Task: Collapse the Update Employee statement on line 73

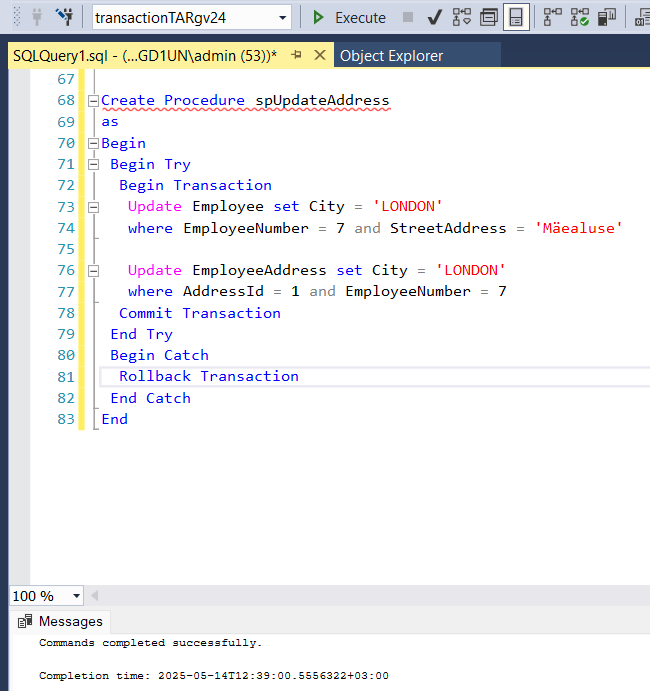Action: pyautogui.click(x=93, y=207)
